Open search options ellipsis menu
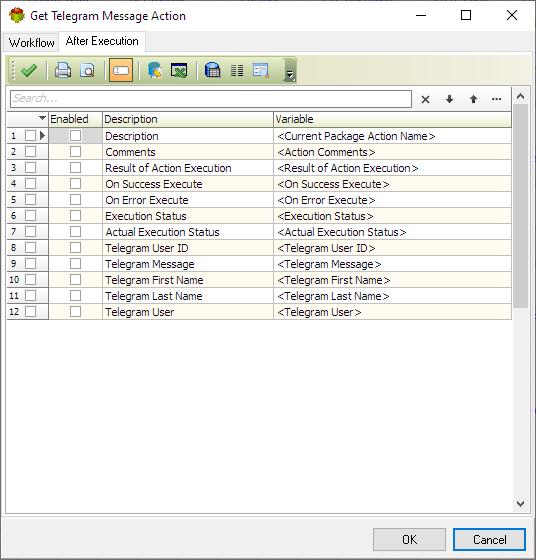Image resolution: width=536 pixels, height=560 pixels. pyautogui.click(x=496, y=99)
